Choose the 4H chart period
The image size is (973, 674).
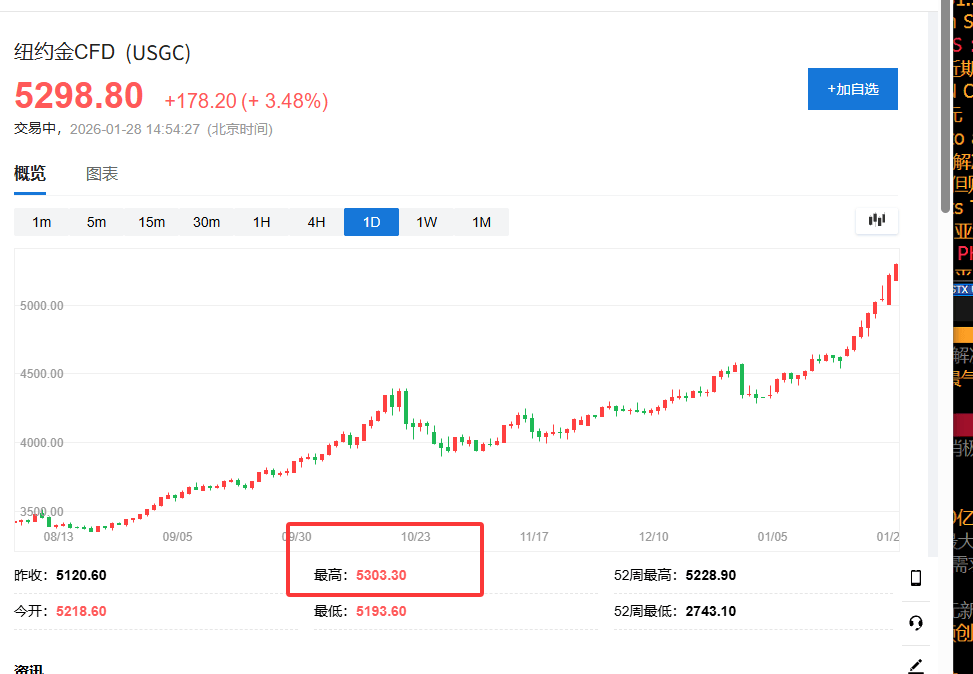[x=316, y=222]
